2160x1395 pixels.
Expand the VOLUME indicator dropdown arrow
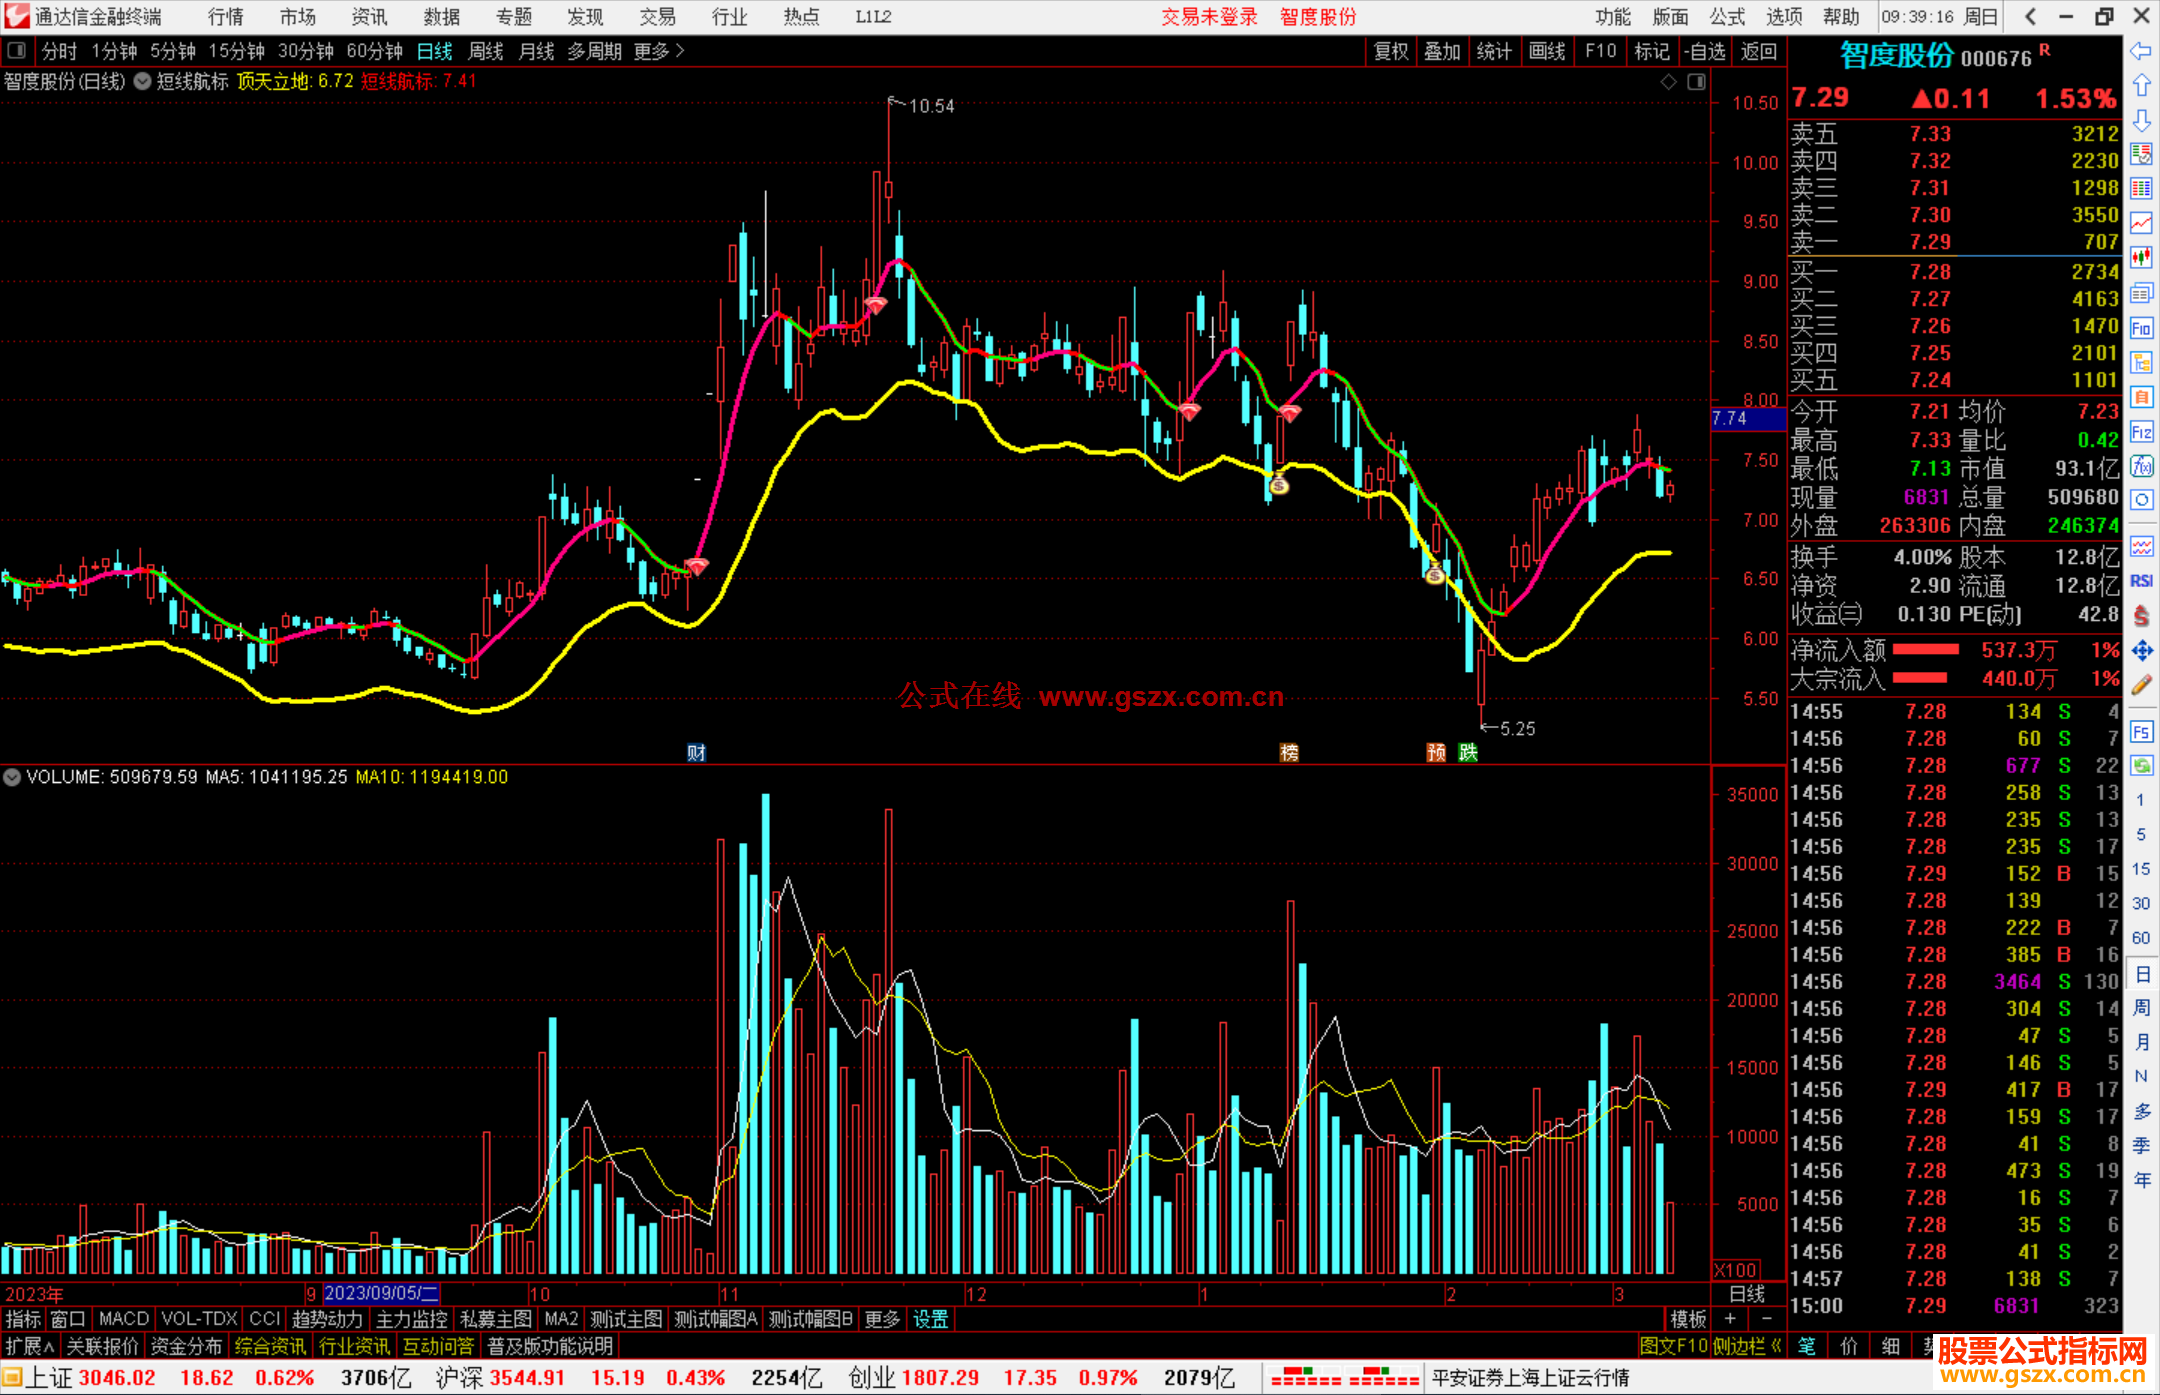[x=12, y=777]
